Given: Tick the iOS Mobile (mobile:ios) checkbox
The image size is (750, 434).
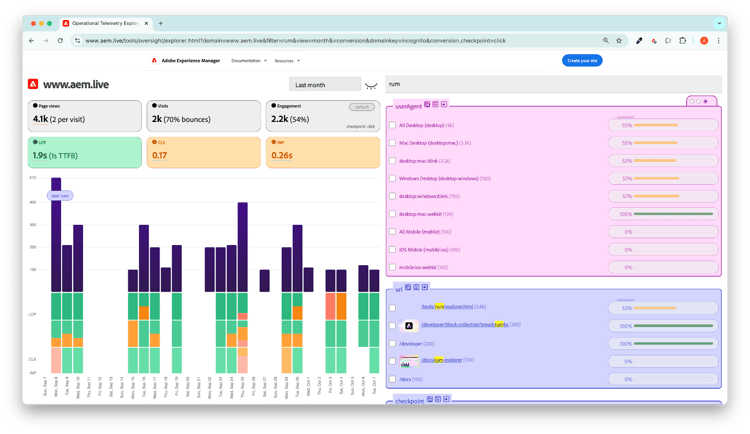Looking at the screenshot, I should coord(393,249).
